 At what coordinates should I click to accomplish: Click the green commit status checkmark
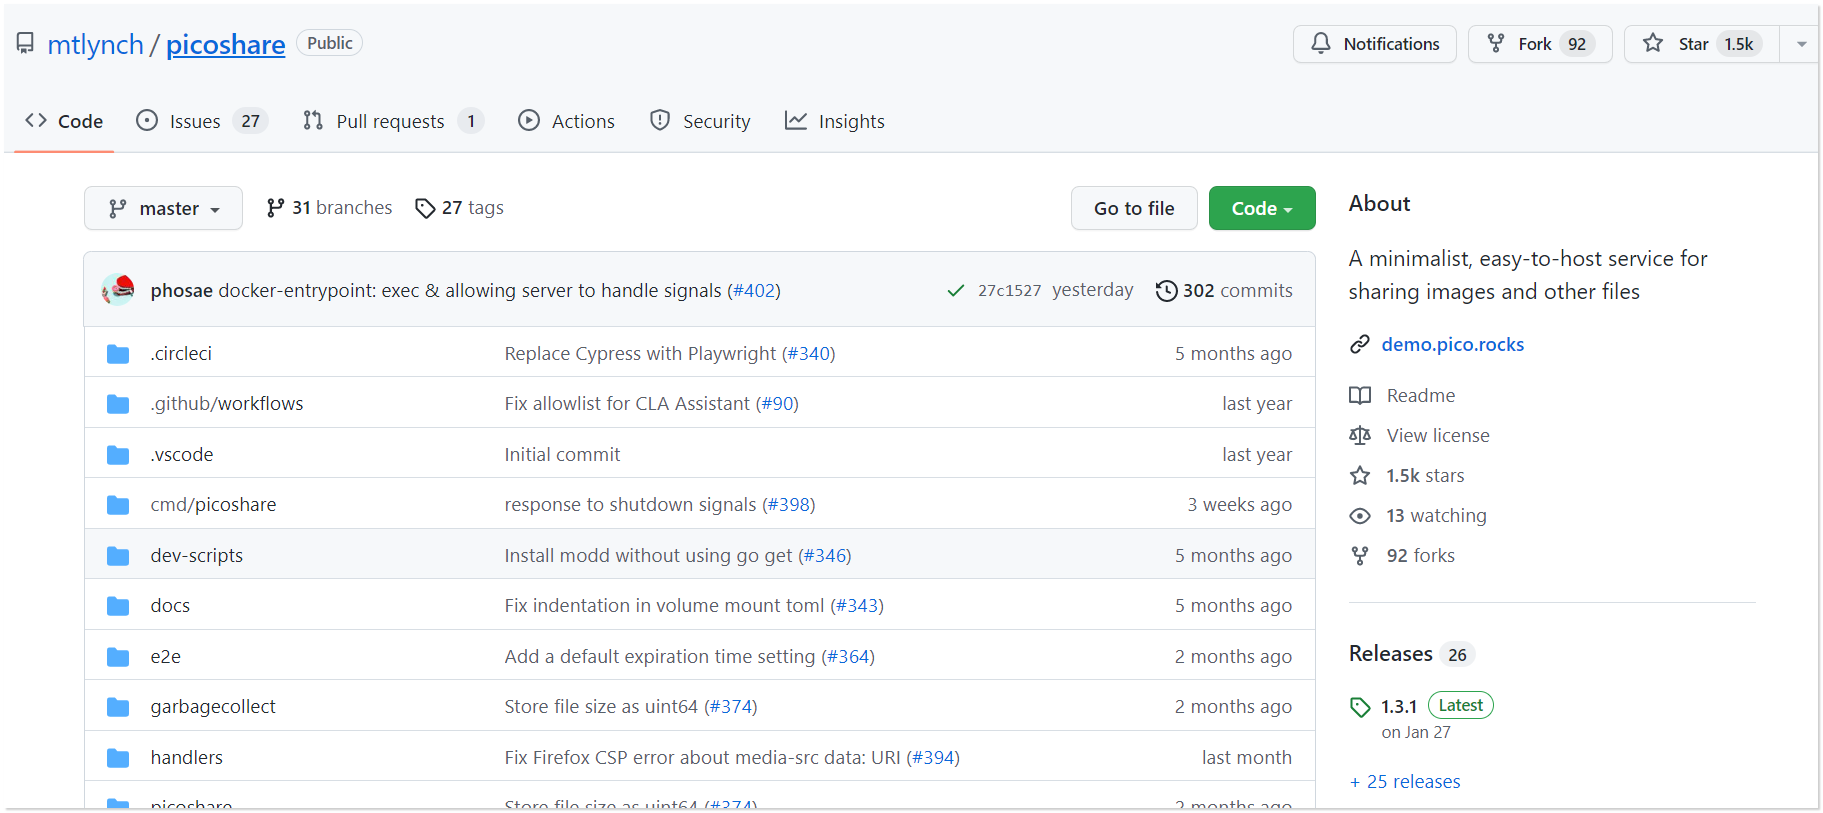click(x=955, y=291)
